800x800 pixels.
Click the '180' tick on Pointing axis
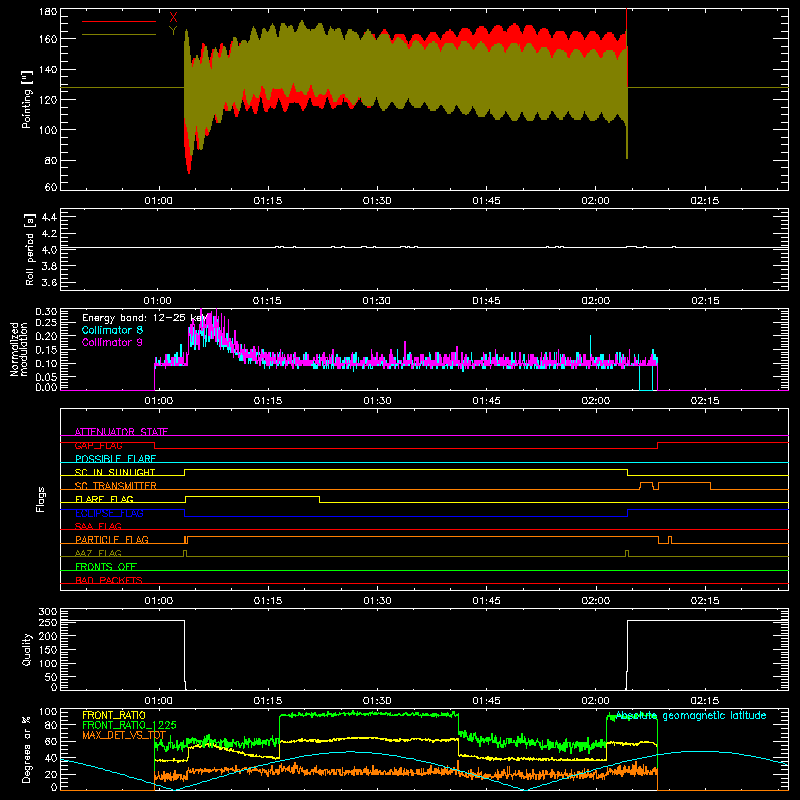tap(48, 12)
